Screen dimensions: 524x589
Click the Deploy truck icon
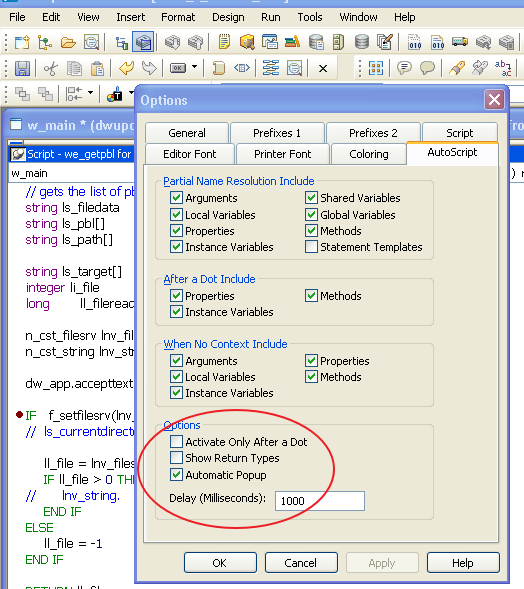tap(460, 42)
